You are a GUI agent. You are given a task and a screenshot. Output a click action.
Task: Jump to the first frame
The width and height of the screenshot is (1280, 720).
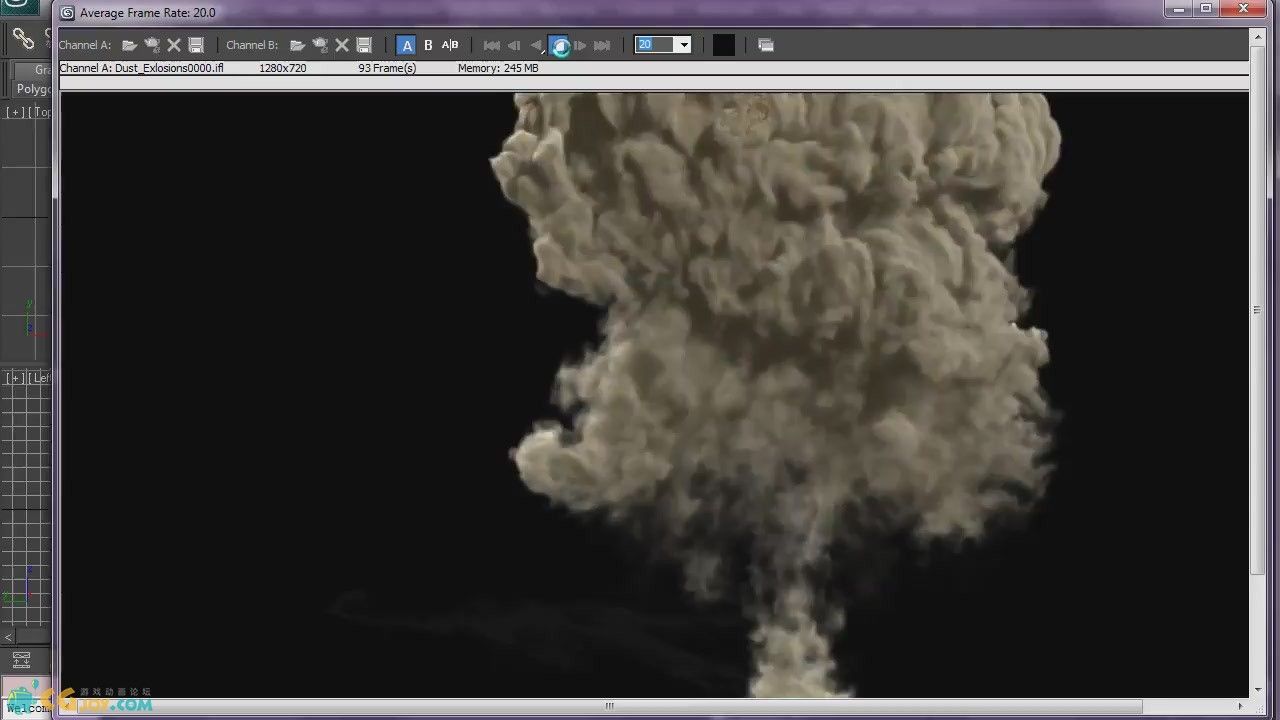pyautogui.click(x=492, y=45)
